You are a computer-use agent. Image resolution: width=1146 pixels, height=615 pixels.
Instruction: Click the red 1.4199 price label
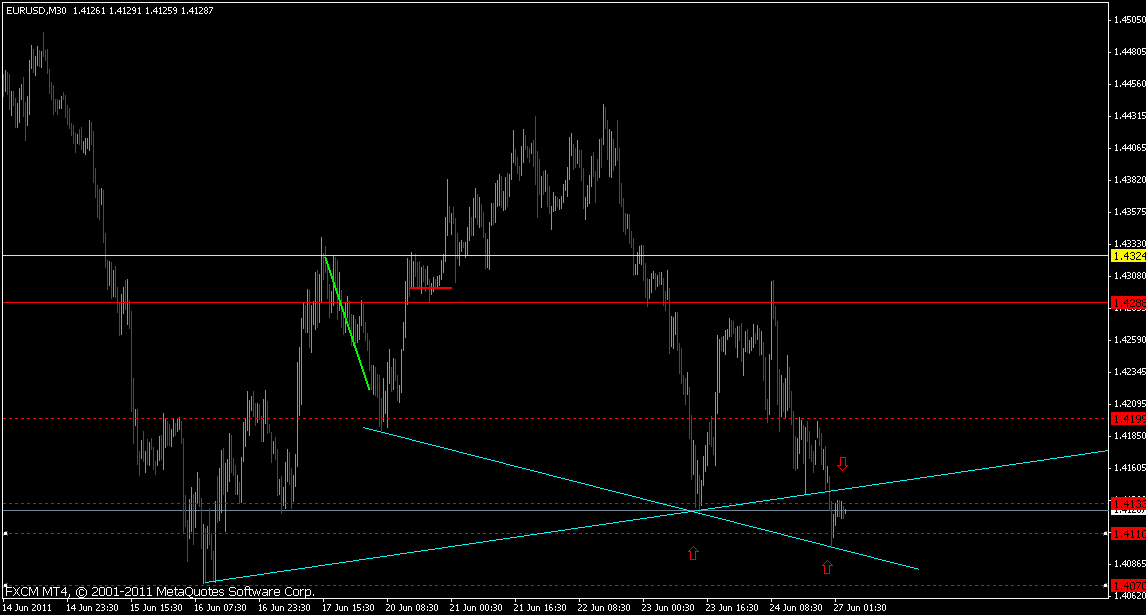coord(1126,419)
